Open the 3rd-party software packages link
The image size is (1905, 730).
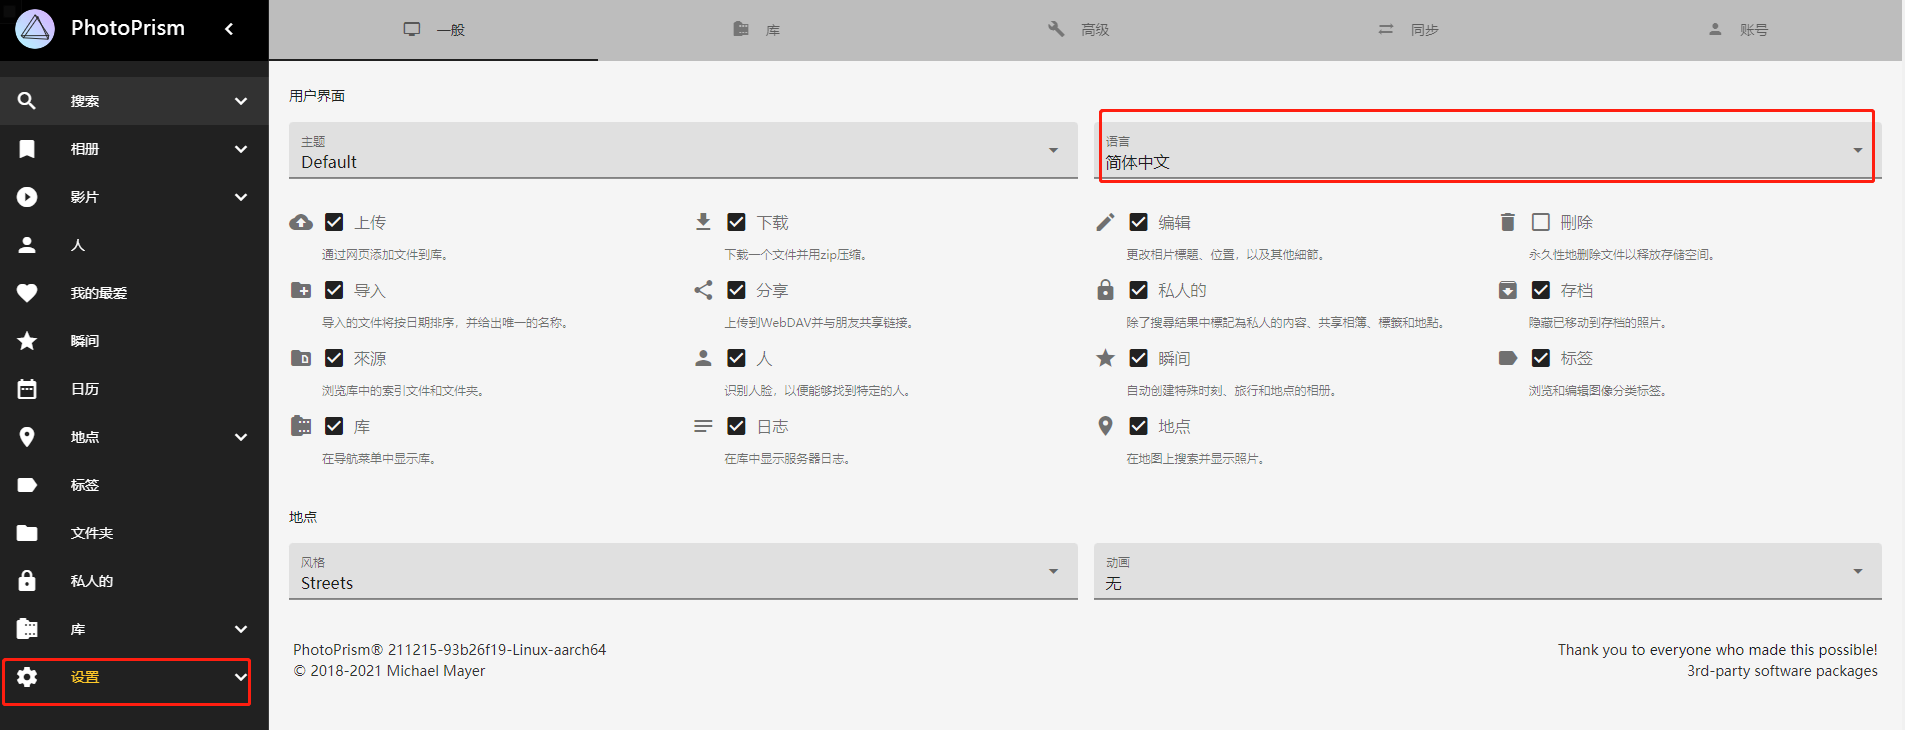1781,671
